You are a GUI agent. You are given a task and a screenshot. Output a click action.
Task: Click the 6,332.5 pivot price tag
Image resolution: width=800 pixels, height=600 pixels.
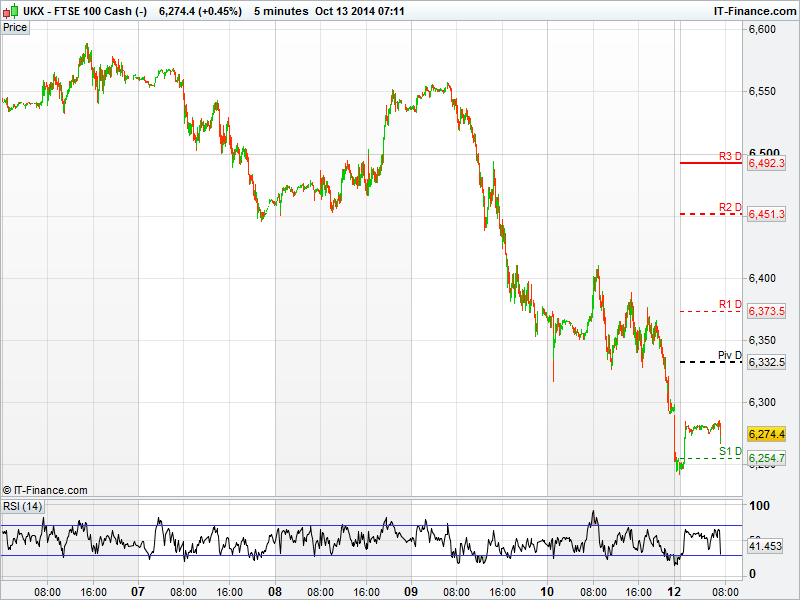(767, 362)
